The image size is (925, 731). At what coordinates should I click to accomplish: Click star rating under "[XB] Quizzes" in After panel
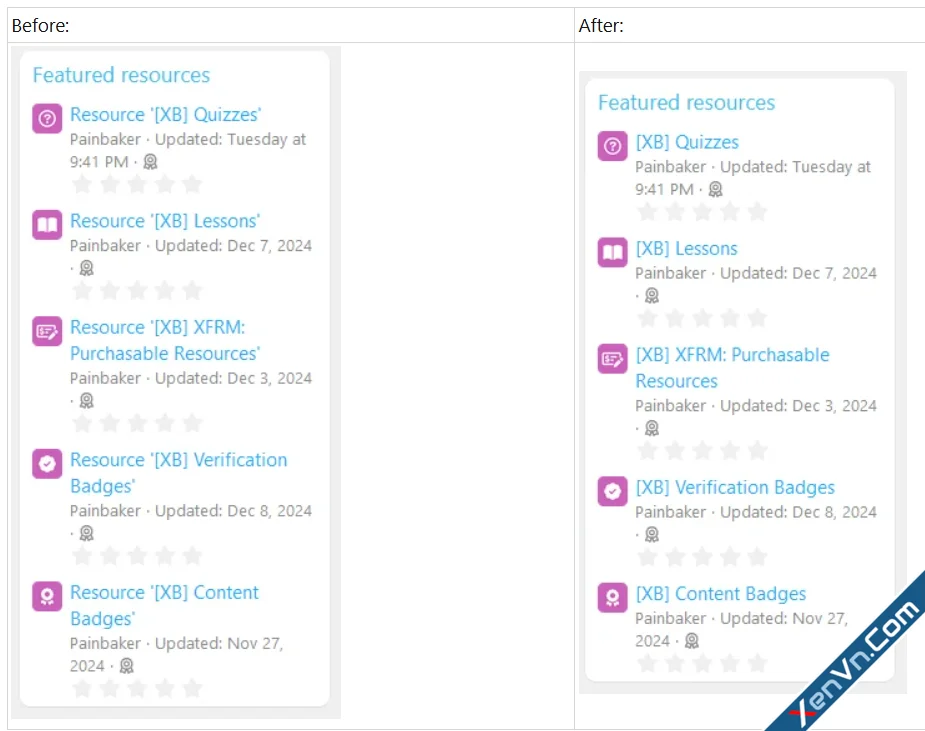(x=702, y=212)
